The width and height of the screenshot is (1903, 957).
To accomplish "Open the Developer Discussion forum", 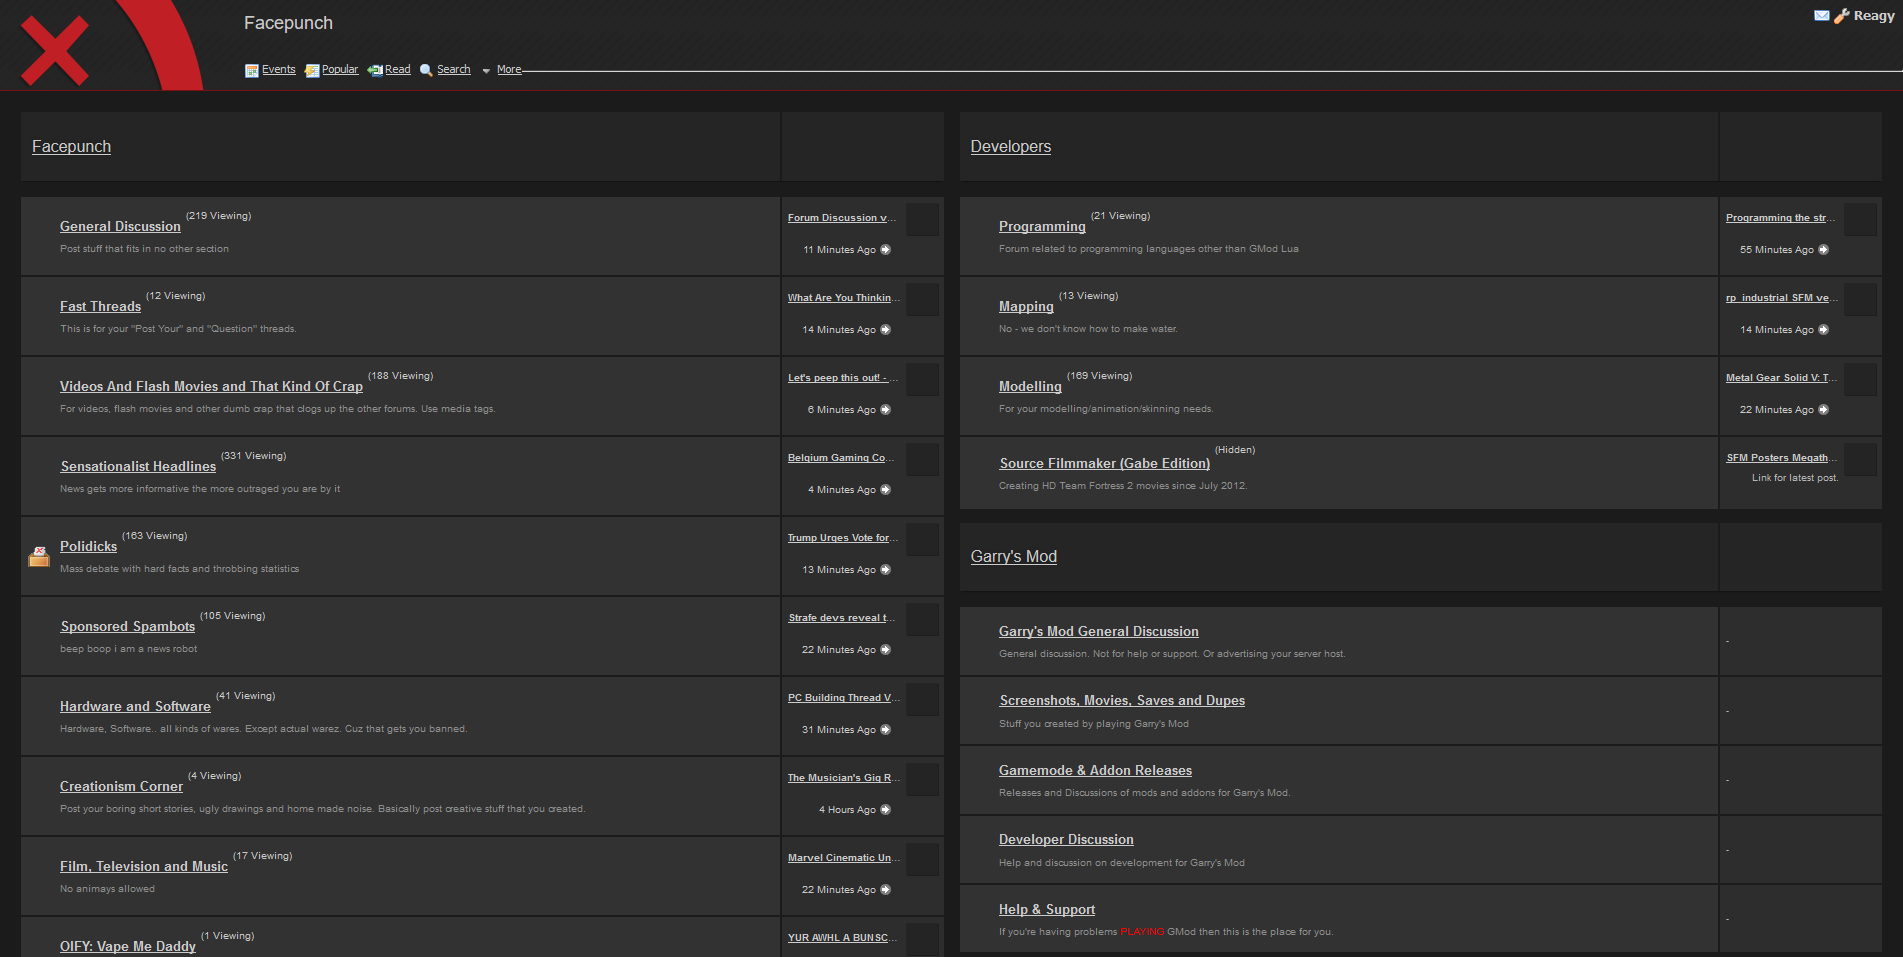I will point(1066,839).
